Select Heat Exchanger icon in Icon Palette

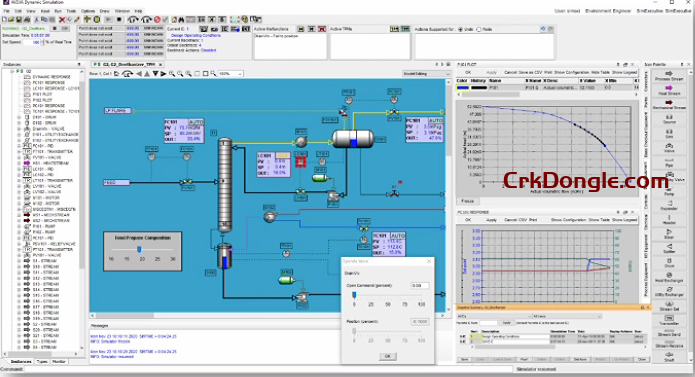coord(669,277)
